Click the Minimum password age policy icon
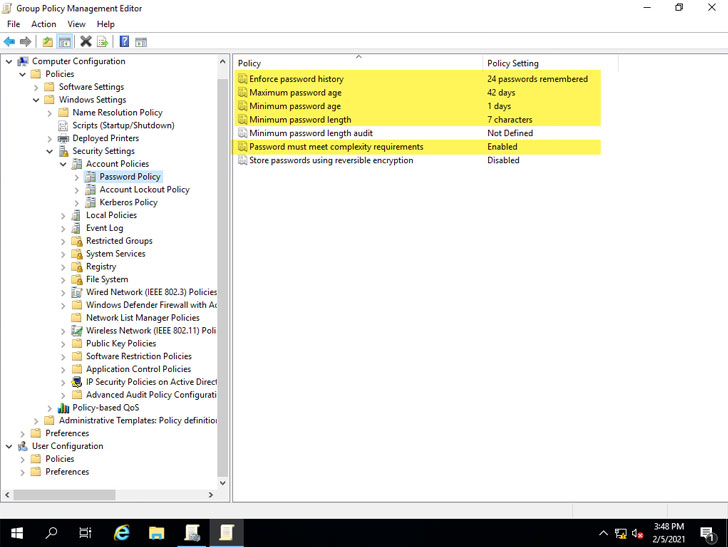 242,106
